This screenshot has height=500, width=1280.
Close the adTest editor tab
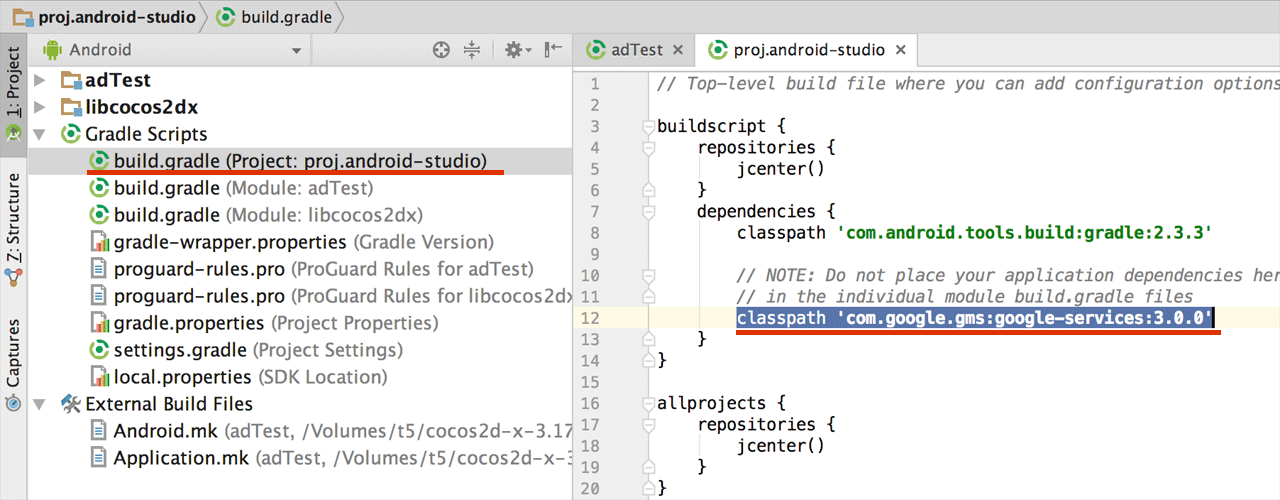[x=677, y=49]
